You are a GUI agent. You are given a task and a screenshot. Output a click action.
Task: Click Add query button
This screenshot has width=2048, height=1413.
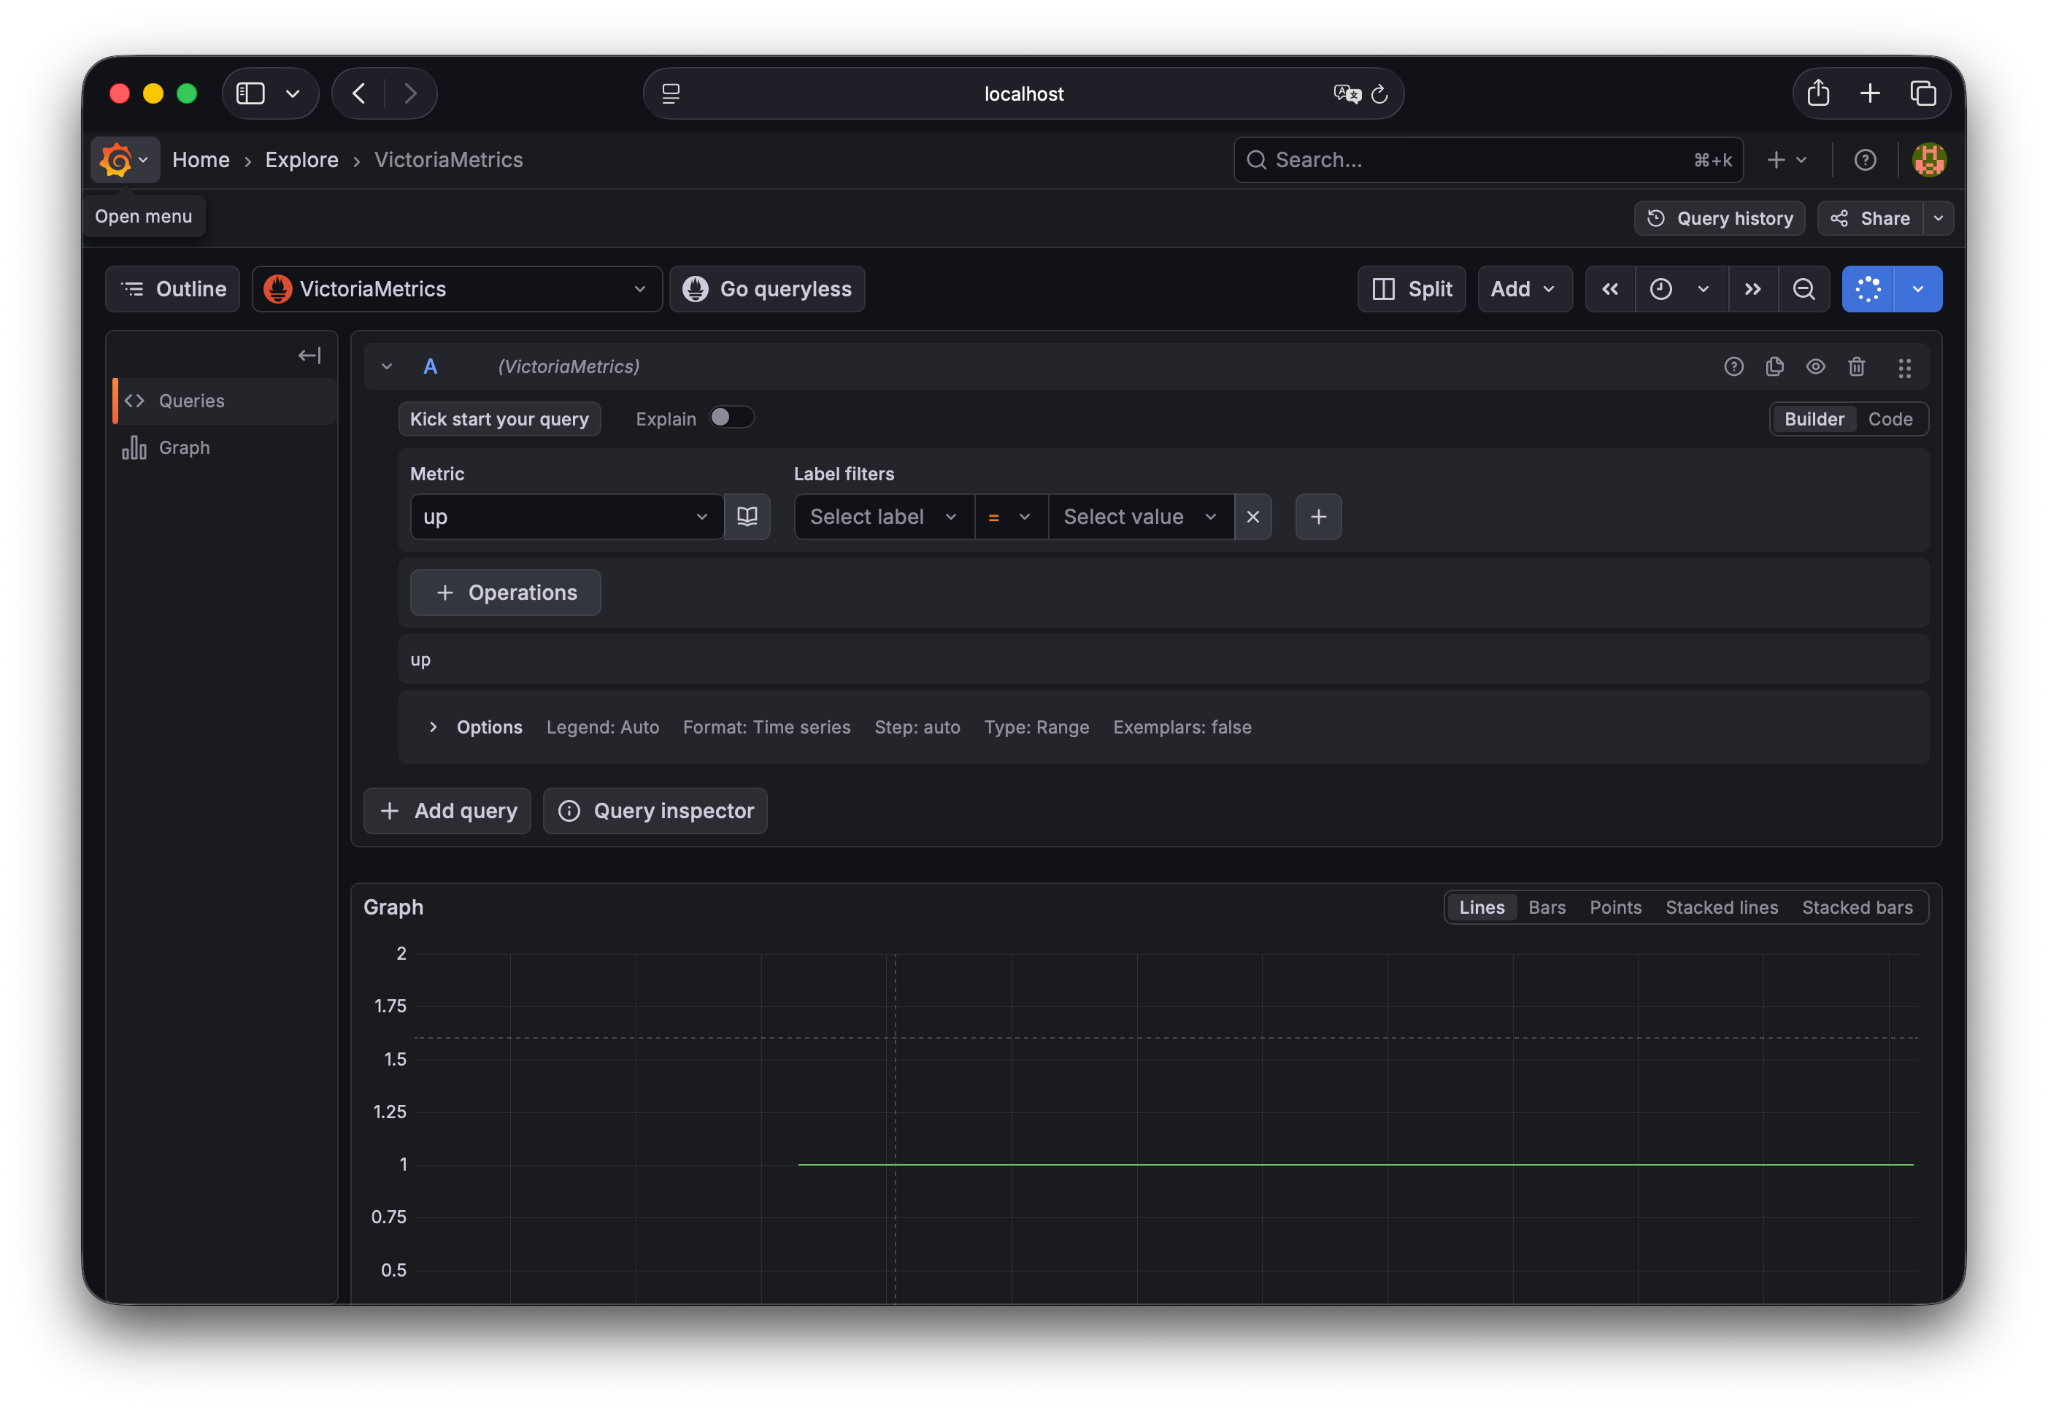(447, 811)
